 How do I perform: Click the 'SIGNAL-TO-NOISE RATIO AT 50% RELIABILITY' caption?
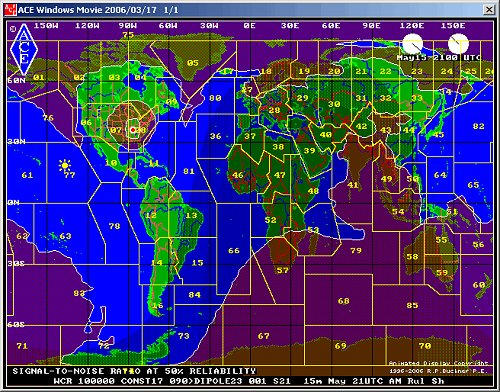pyautogui.click(x=134, y=371)
